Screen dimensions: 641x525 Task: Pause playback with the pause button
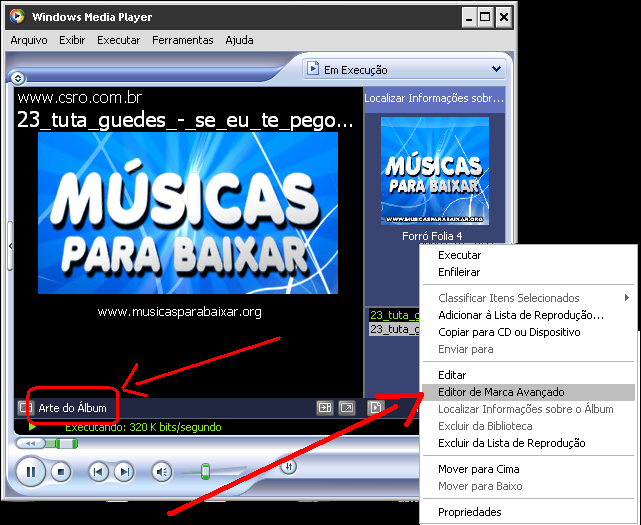31,471
